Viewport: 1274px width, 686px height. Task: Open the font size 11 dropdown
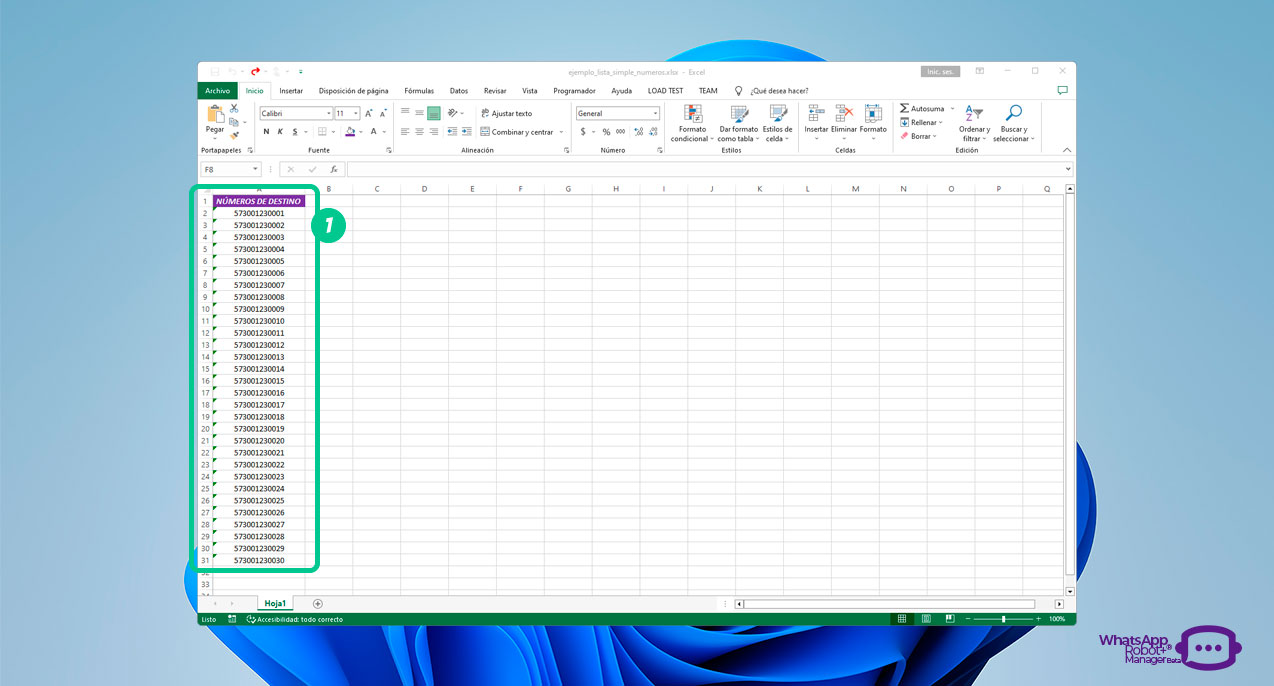(356, 114)
